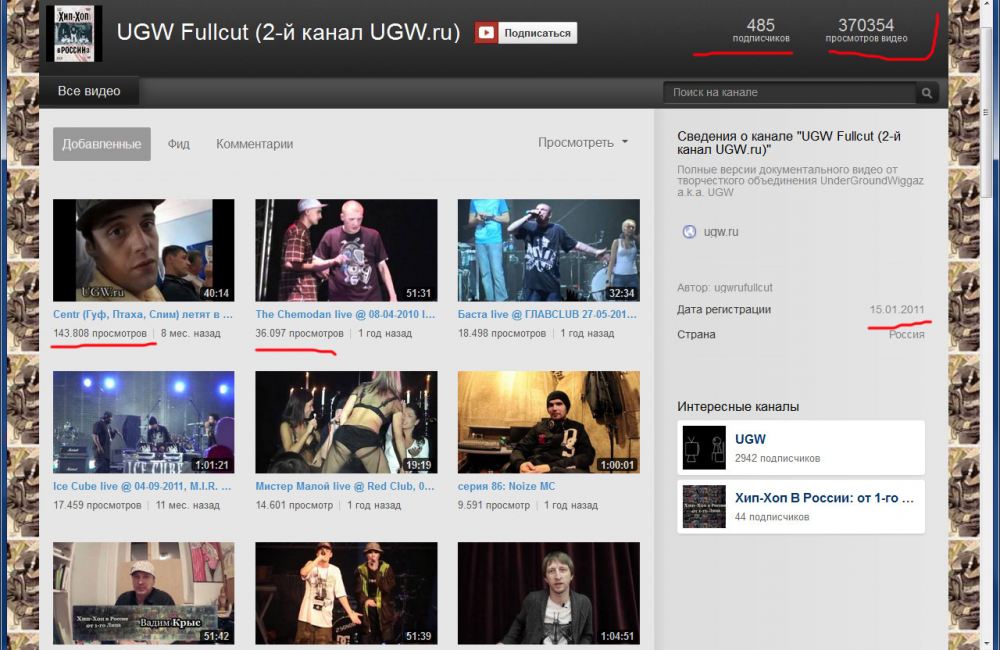
Task: Open the Мистер Малой live video title
Action: pyautogui.click(x=345, y=486)
